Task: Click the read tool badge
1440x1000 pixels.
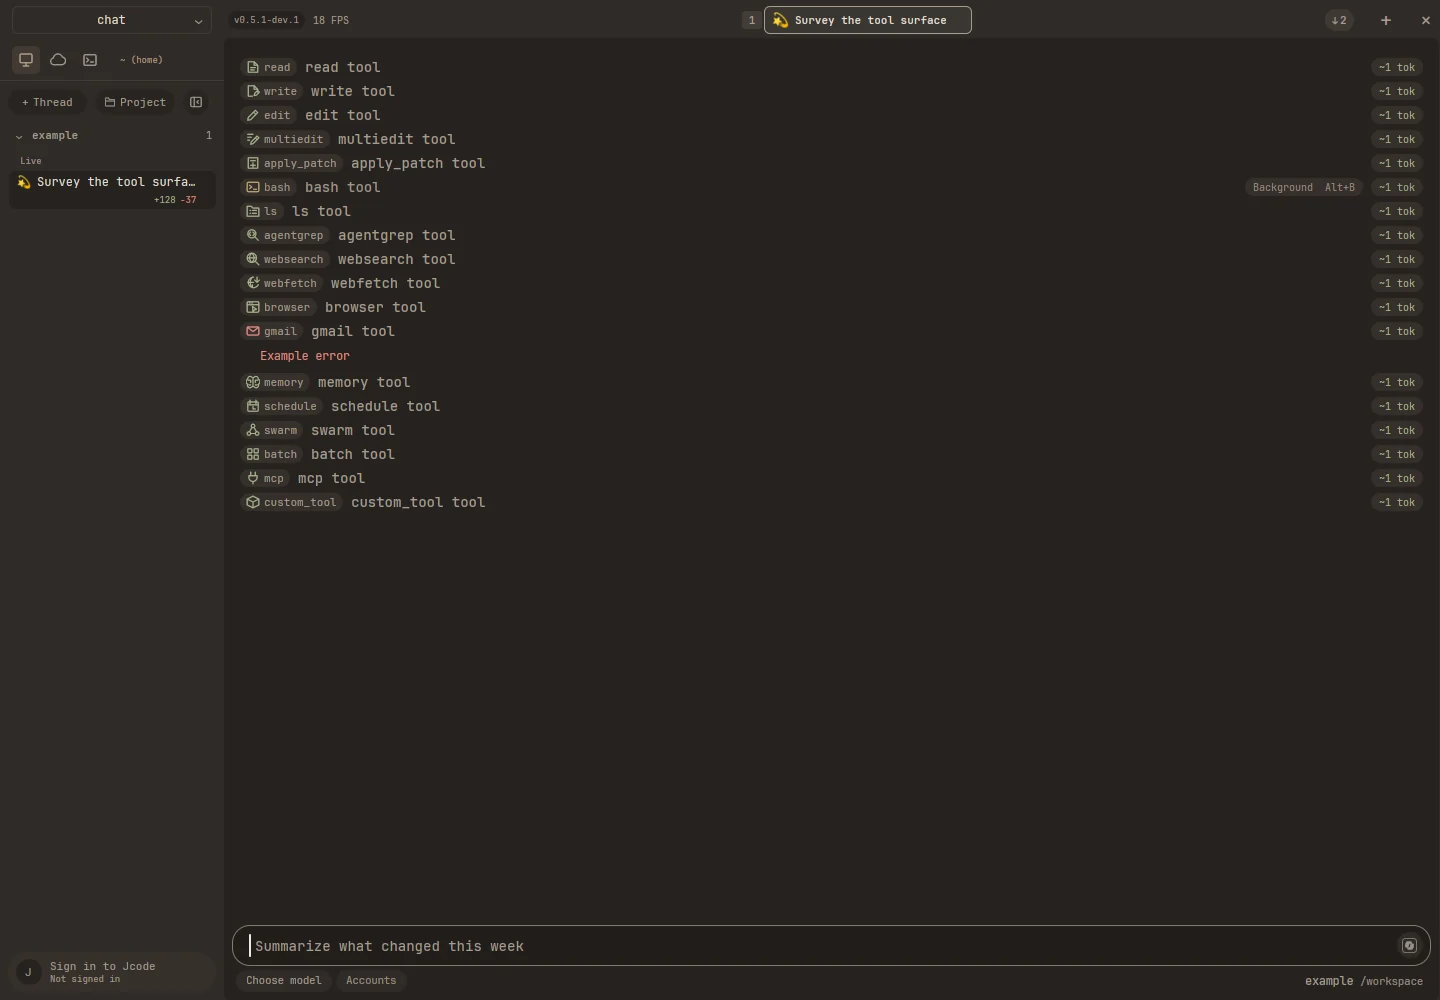Action: 268,67
